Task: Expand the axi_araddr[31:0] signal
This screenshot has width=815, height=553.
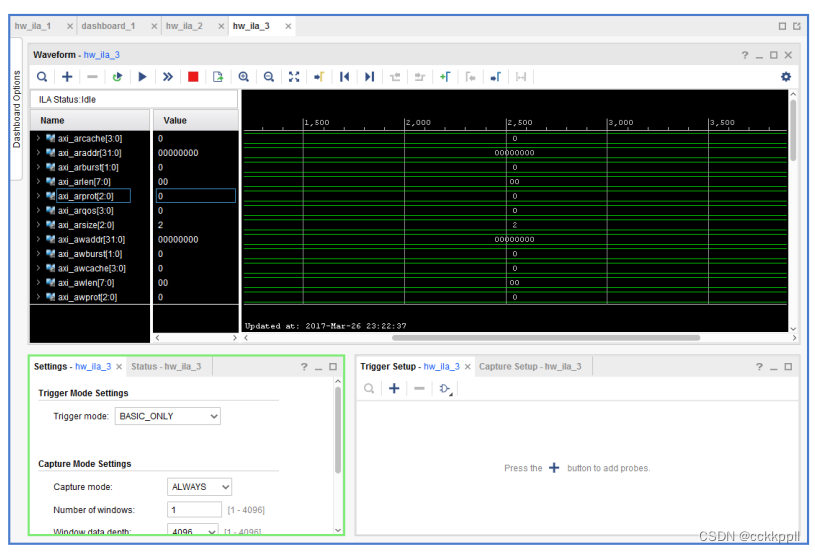Action: [38, 153]
